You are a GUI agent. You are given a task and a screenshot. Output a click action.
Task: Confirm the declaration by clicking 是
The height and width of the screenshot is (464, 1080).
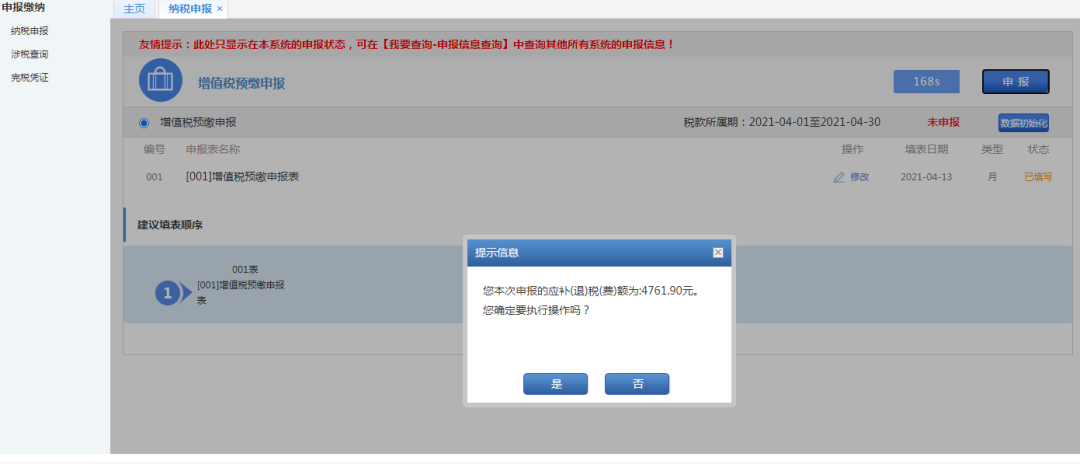(555, 384)
